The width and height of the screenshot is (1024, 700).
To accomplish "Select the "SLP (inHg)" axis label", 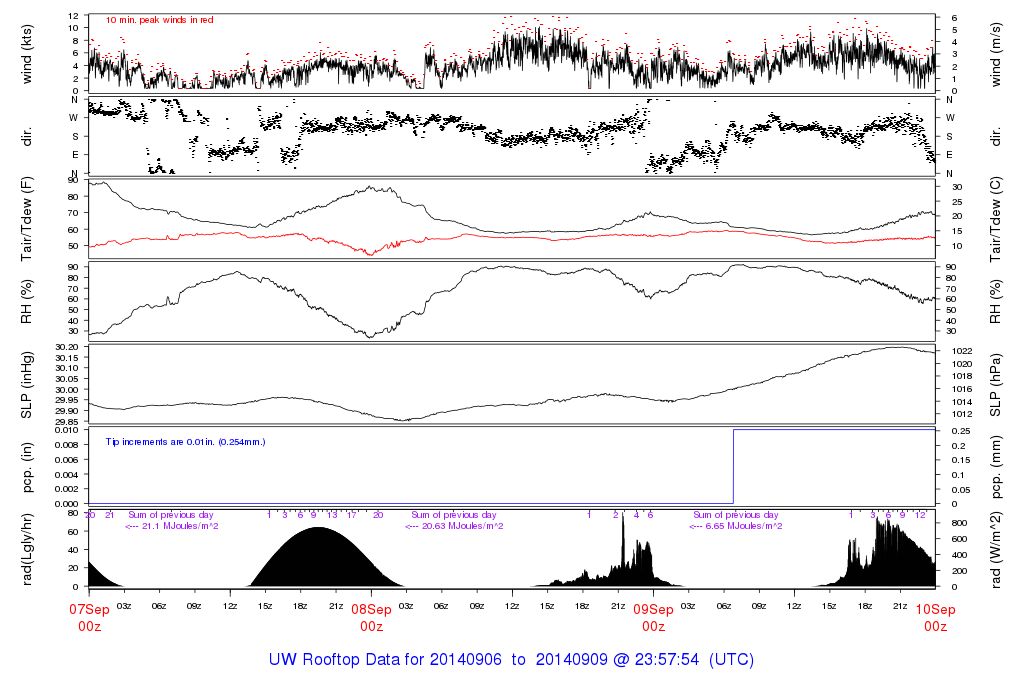I will pos(27,385).
